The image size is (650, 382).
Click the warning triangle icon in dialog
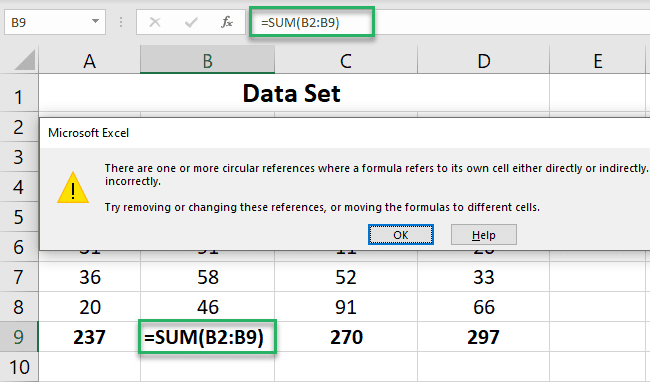pyautogui.click(x=73, y=188)
